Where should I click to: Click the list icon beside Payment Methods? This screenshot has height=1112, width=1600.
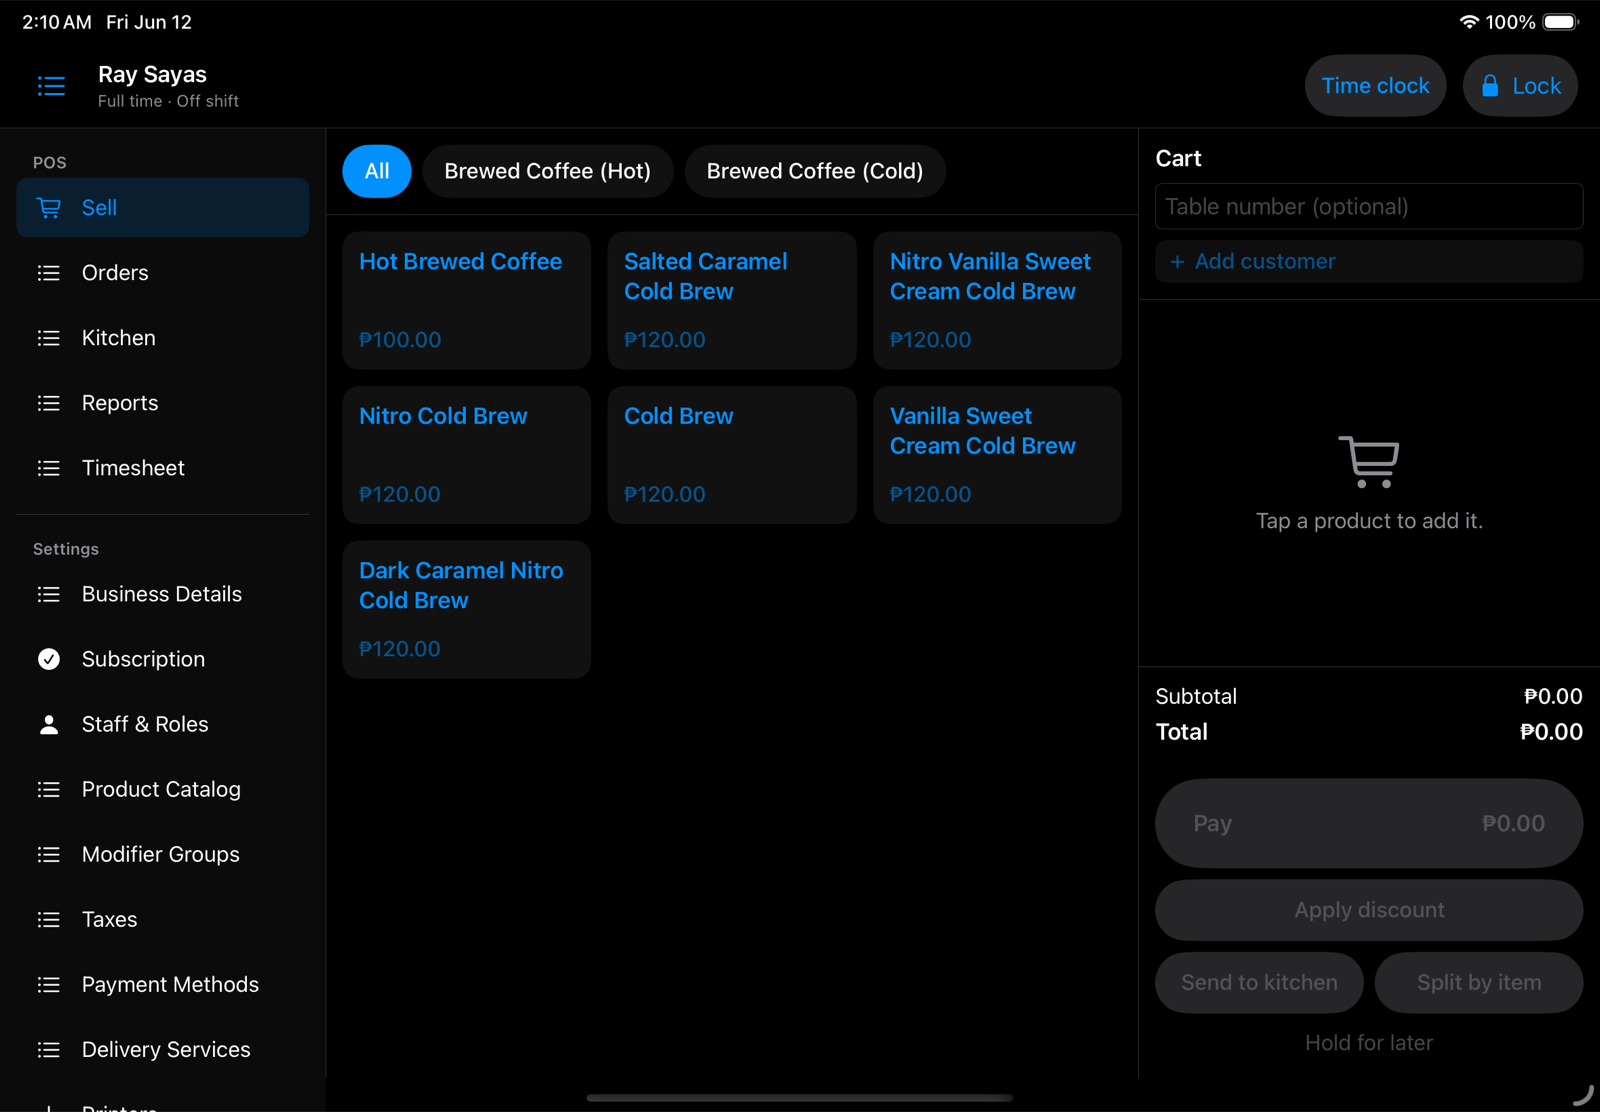tap(48, 985)
